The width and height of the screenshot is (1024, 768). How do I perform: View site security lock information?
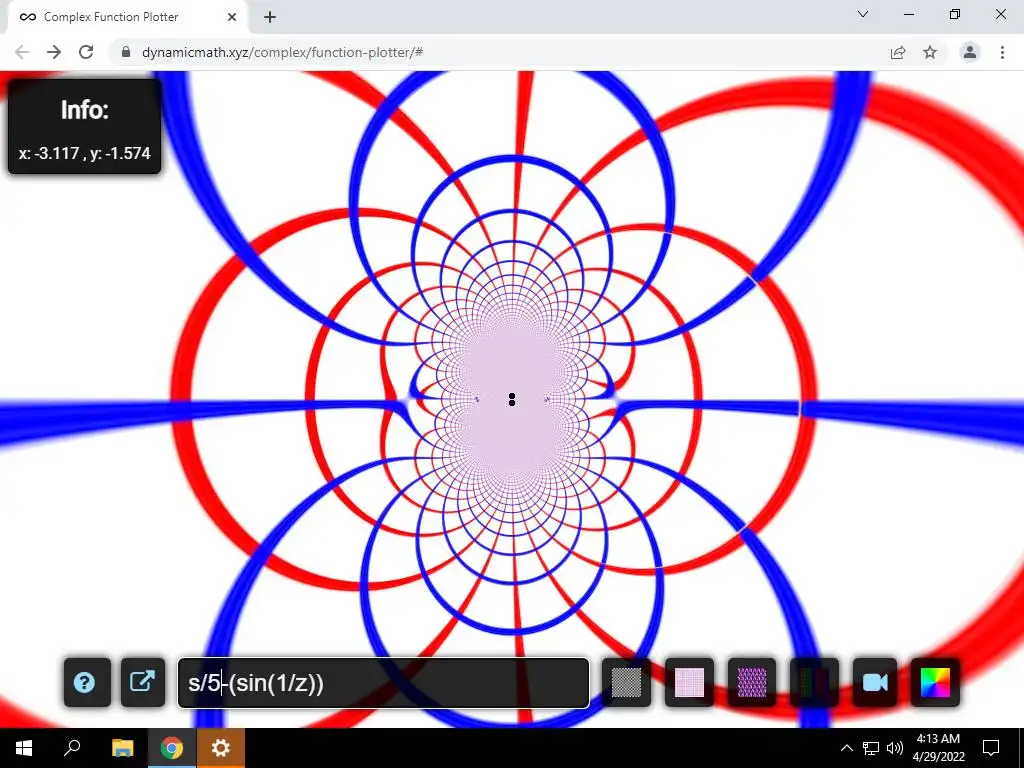pos(126,52)
